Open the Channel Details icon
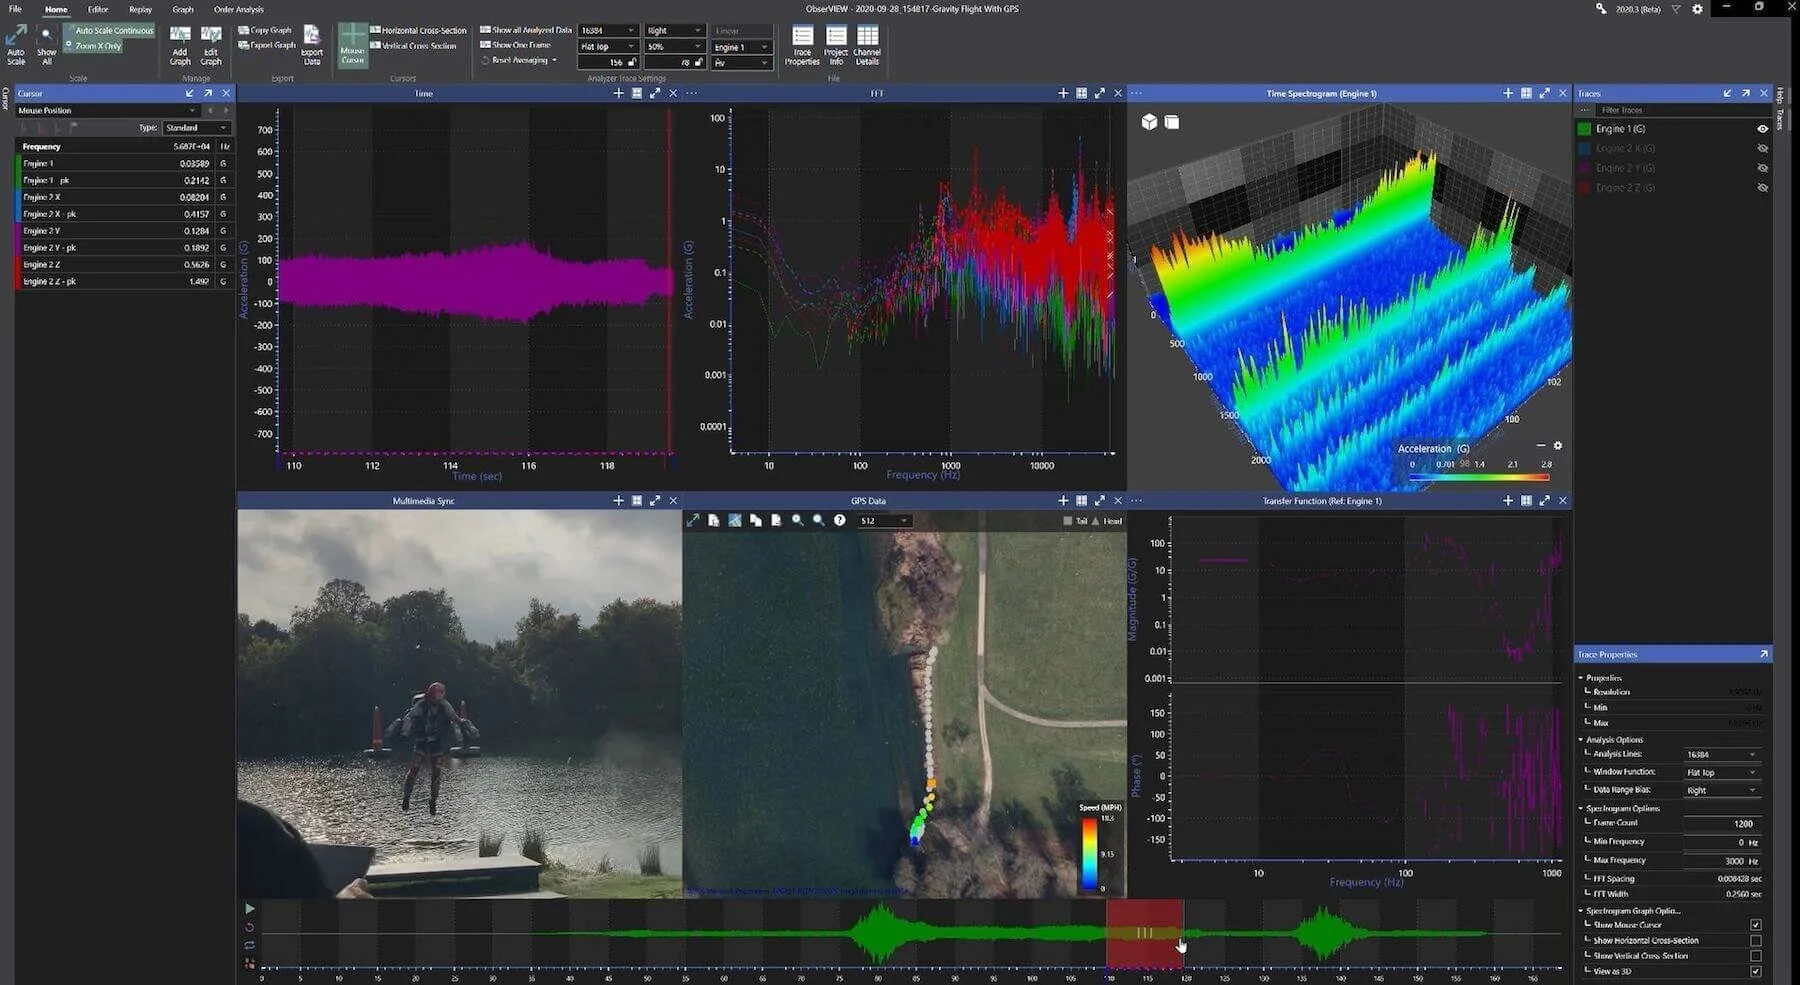The height and width of the screenshot is (985, 1800). pos(867,46)
